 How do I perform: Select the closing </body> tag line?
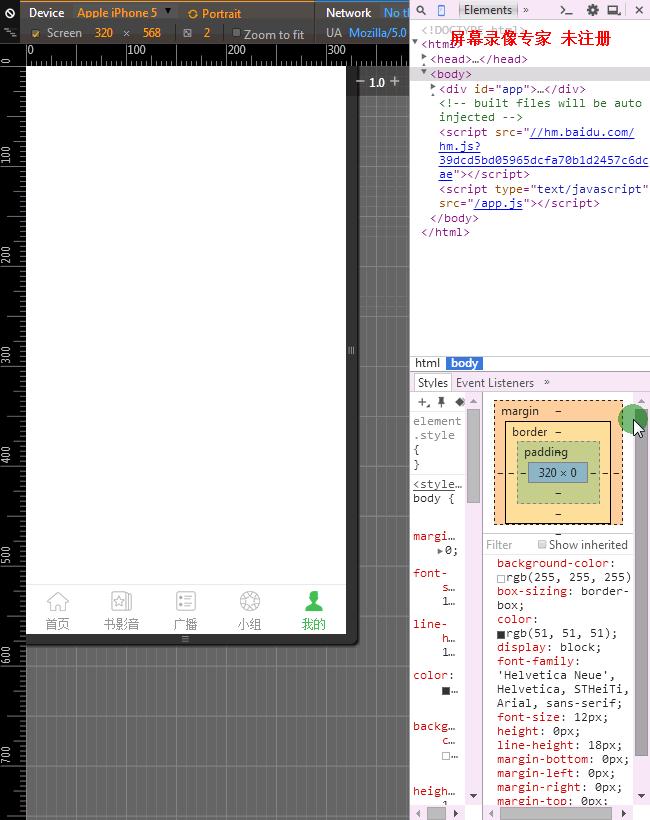click(x=454, y=218)
